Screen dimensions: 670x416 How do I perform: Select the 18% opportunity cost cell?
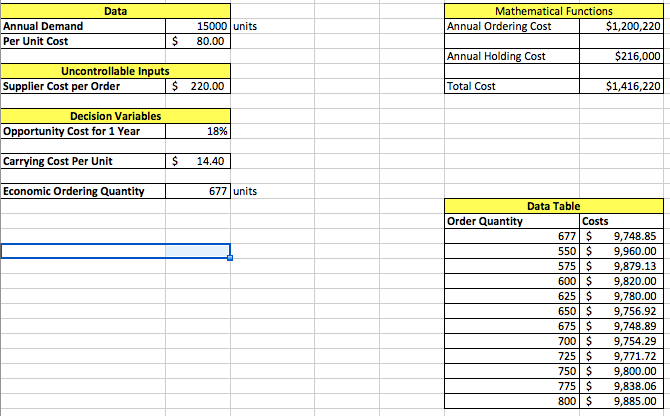[x=198, y=131]
